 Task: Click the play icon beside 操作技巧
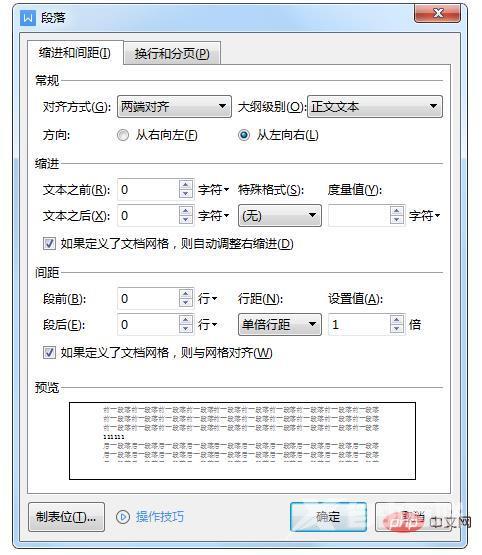click(x=123, y=517)
